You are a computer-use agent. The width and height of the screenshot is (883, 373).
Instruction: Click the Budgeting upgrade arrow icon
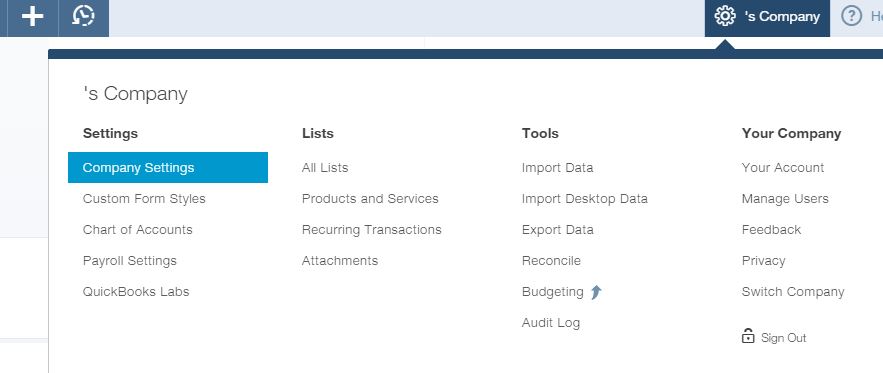click(x=596, y=292)
